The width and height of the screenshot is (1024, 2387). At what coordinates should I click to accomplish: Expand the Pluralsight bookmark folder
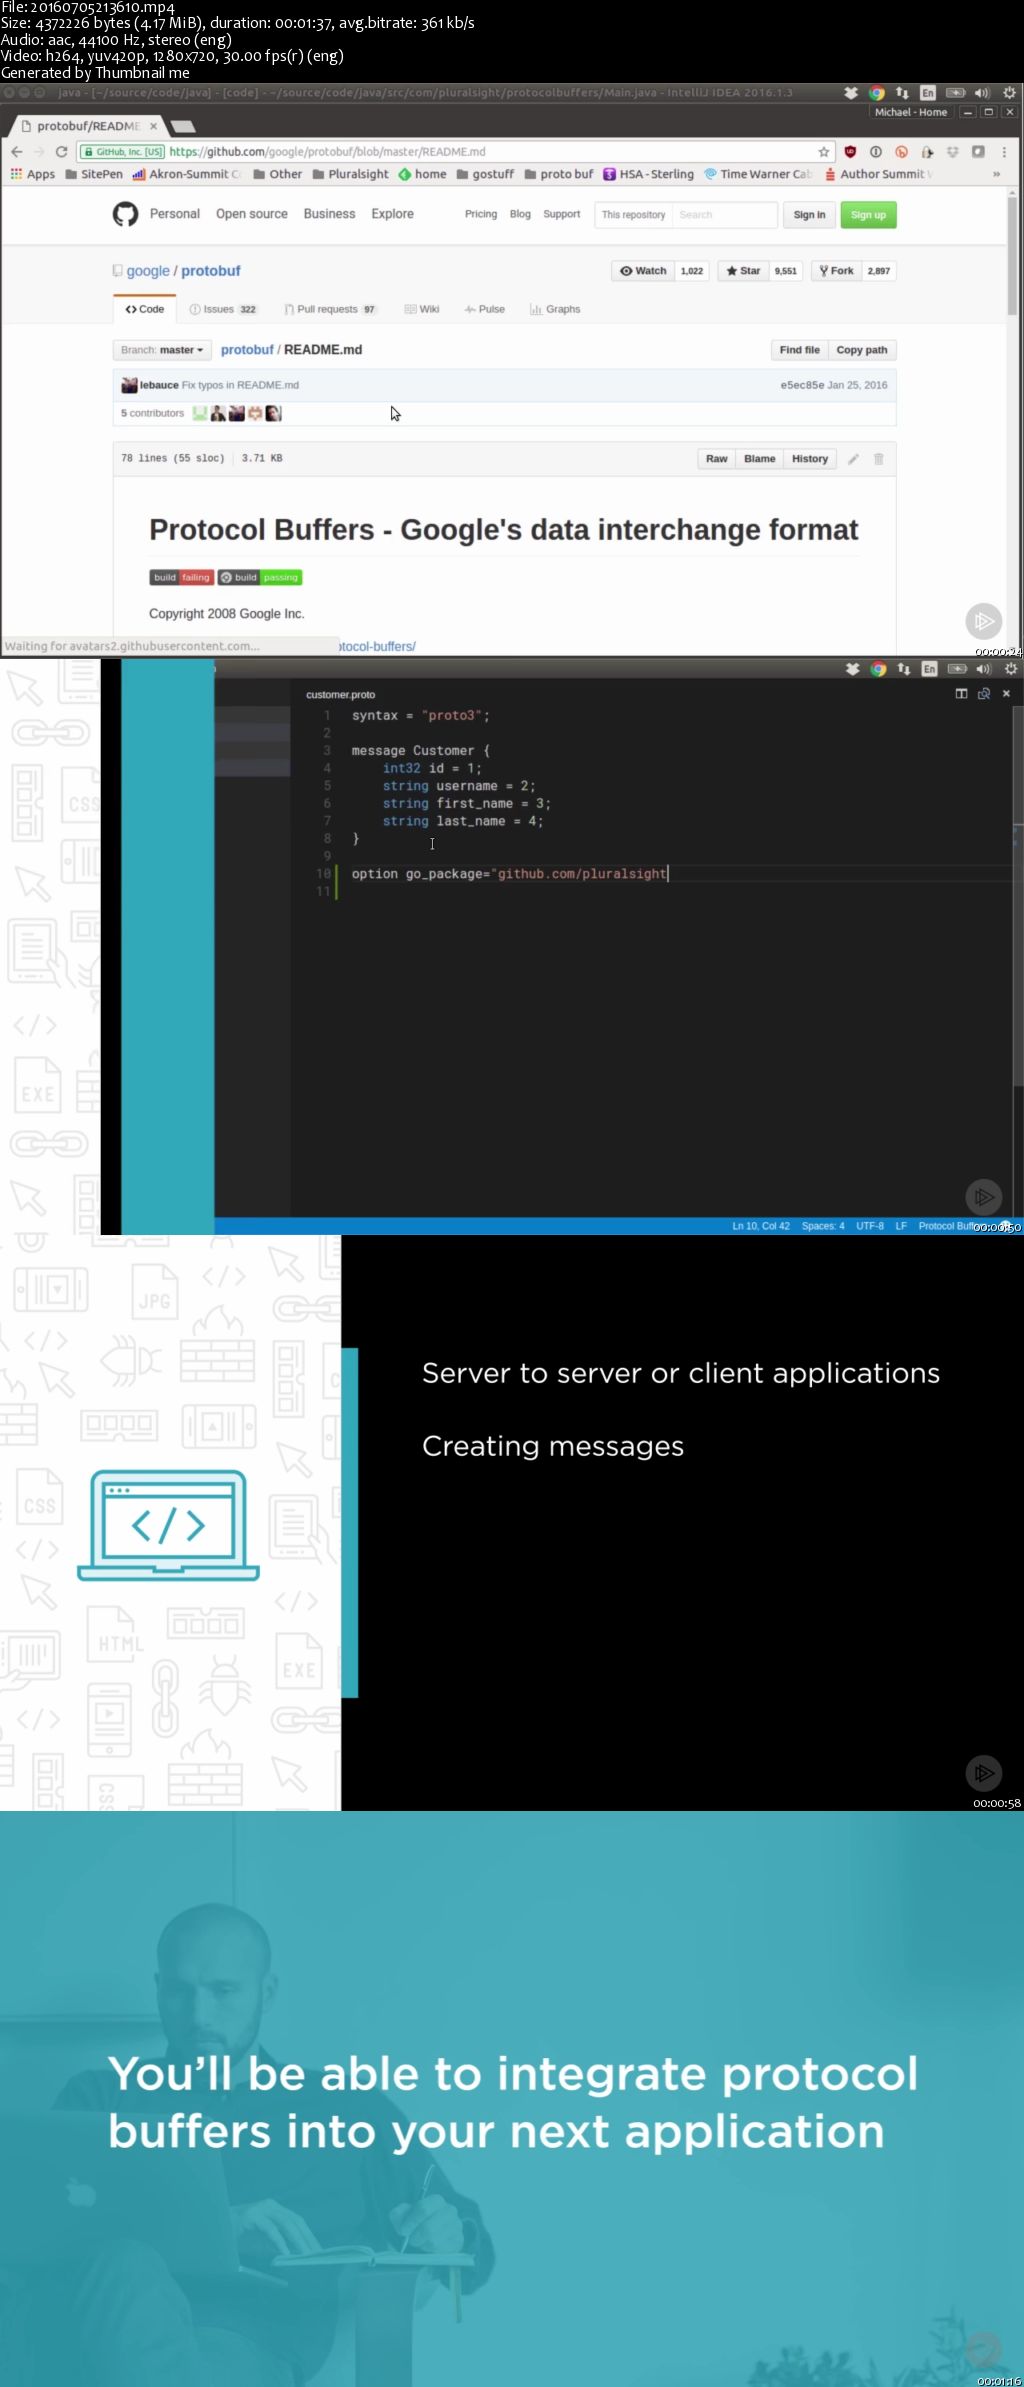[350, 174]
